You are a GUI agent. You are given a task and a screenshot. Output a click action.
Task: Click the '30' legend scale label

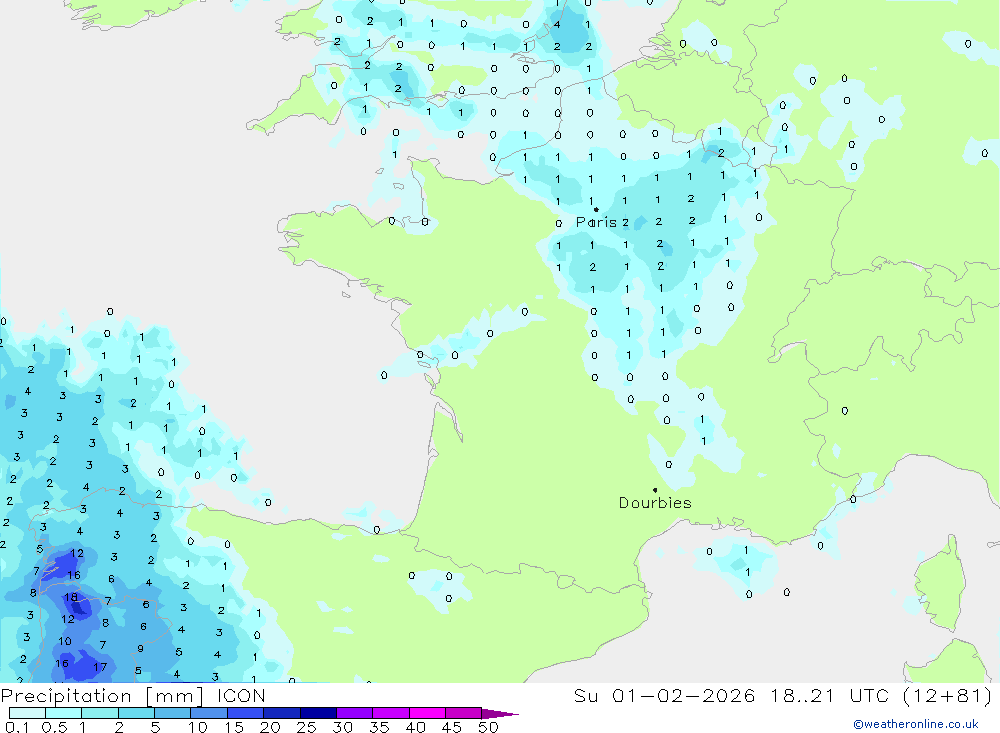[342, 727]
